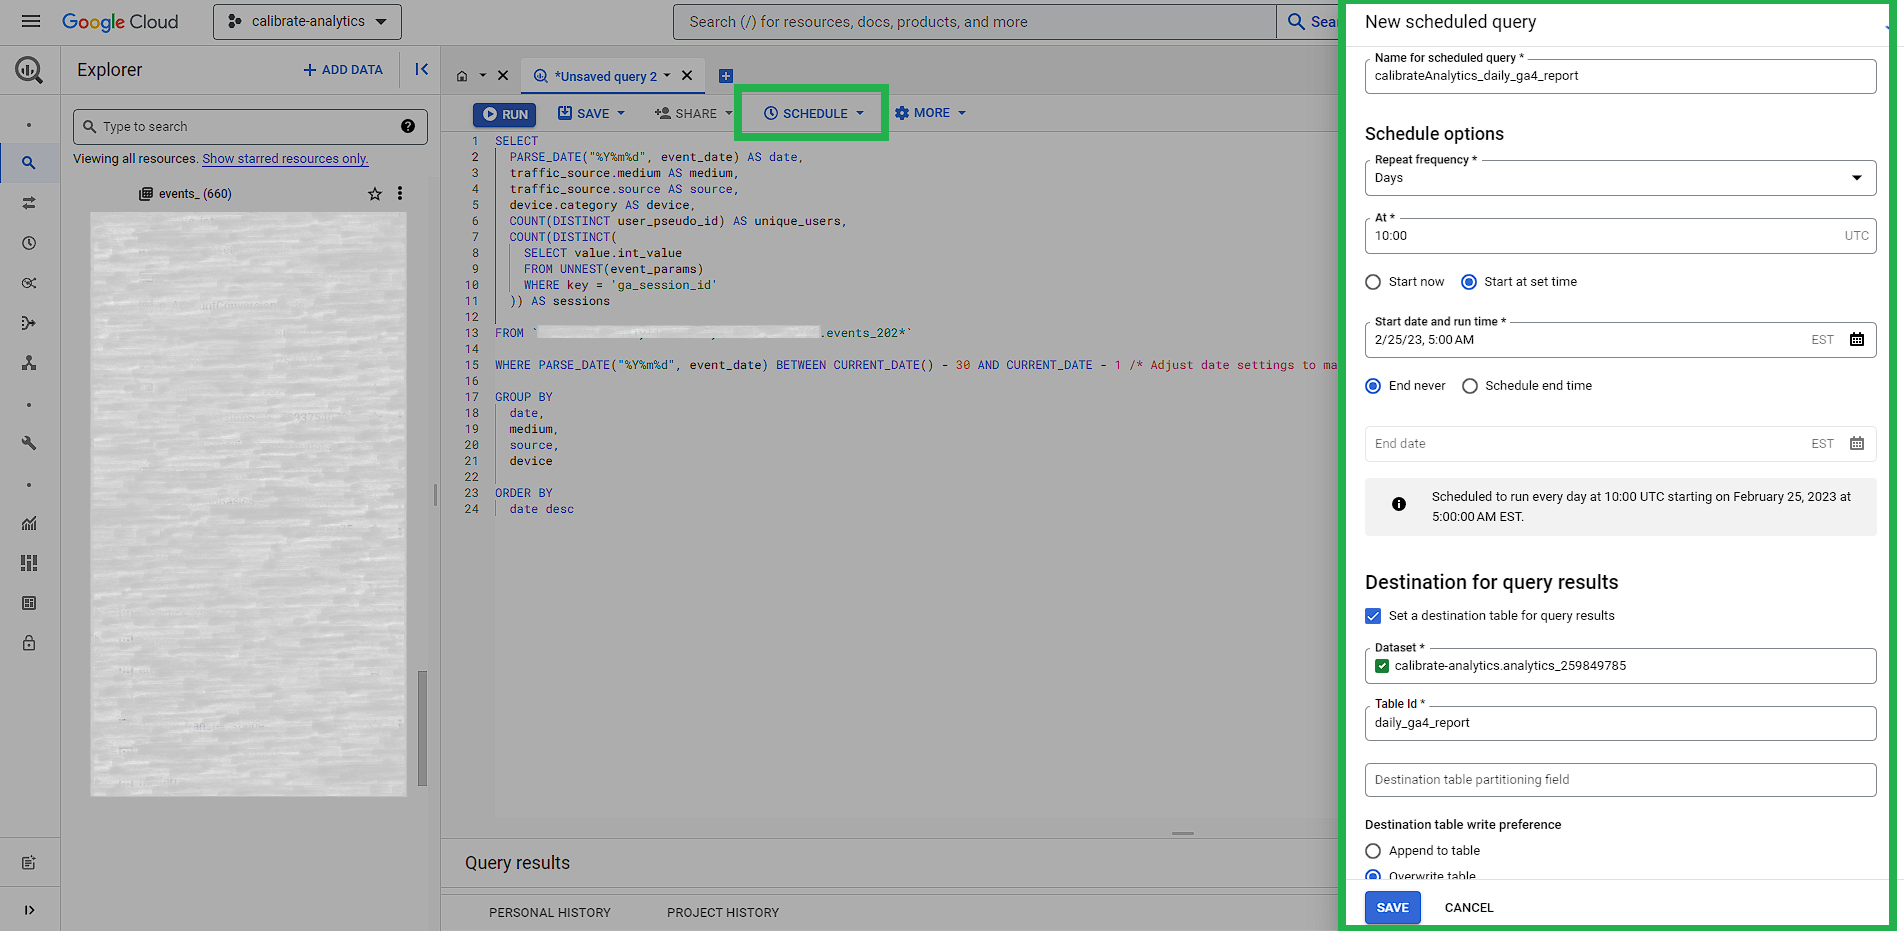
Task: Open the wrench administration icon in sidebar
Action: tap(29, 443)
